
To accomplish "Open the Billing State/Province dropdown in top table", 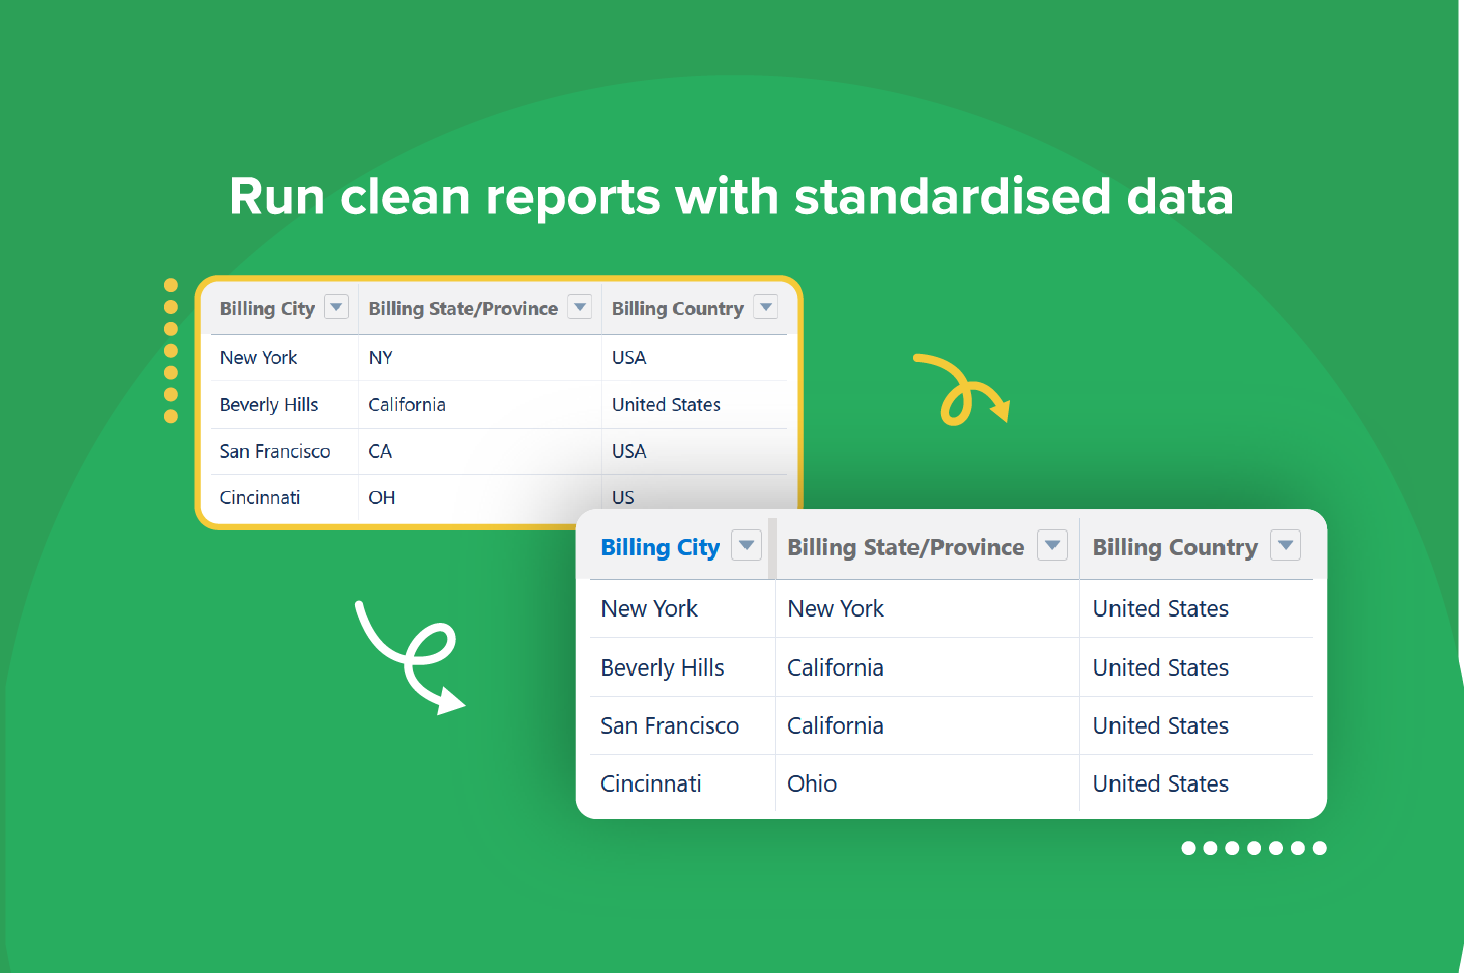I will 579,307.
